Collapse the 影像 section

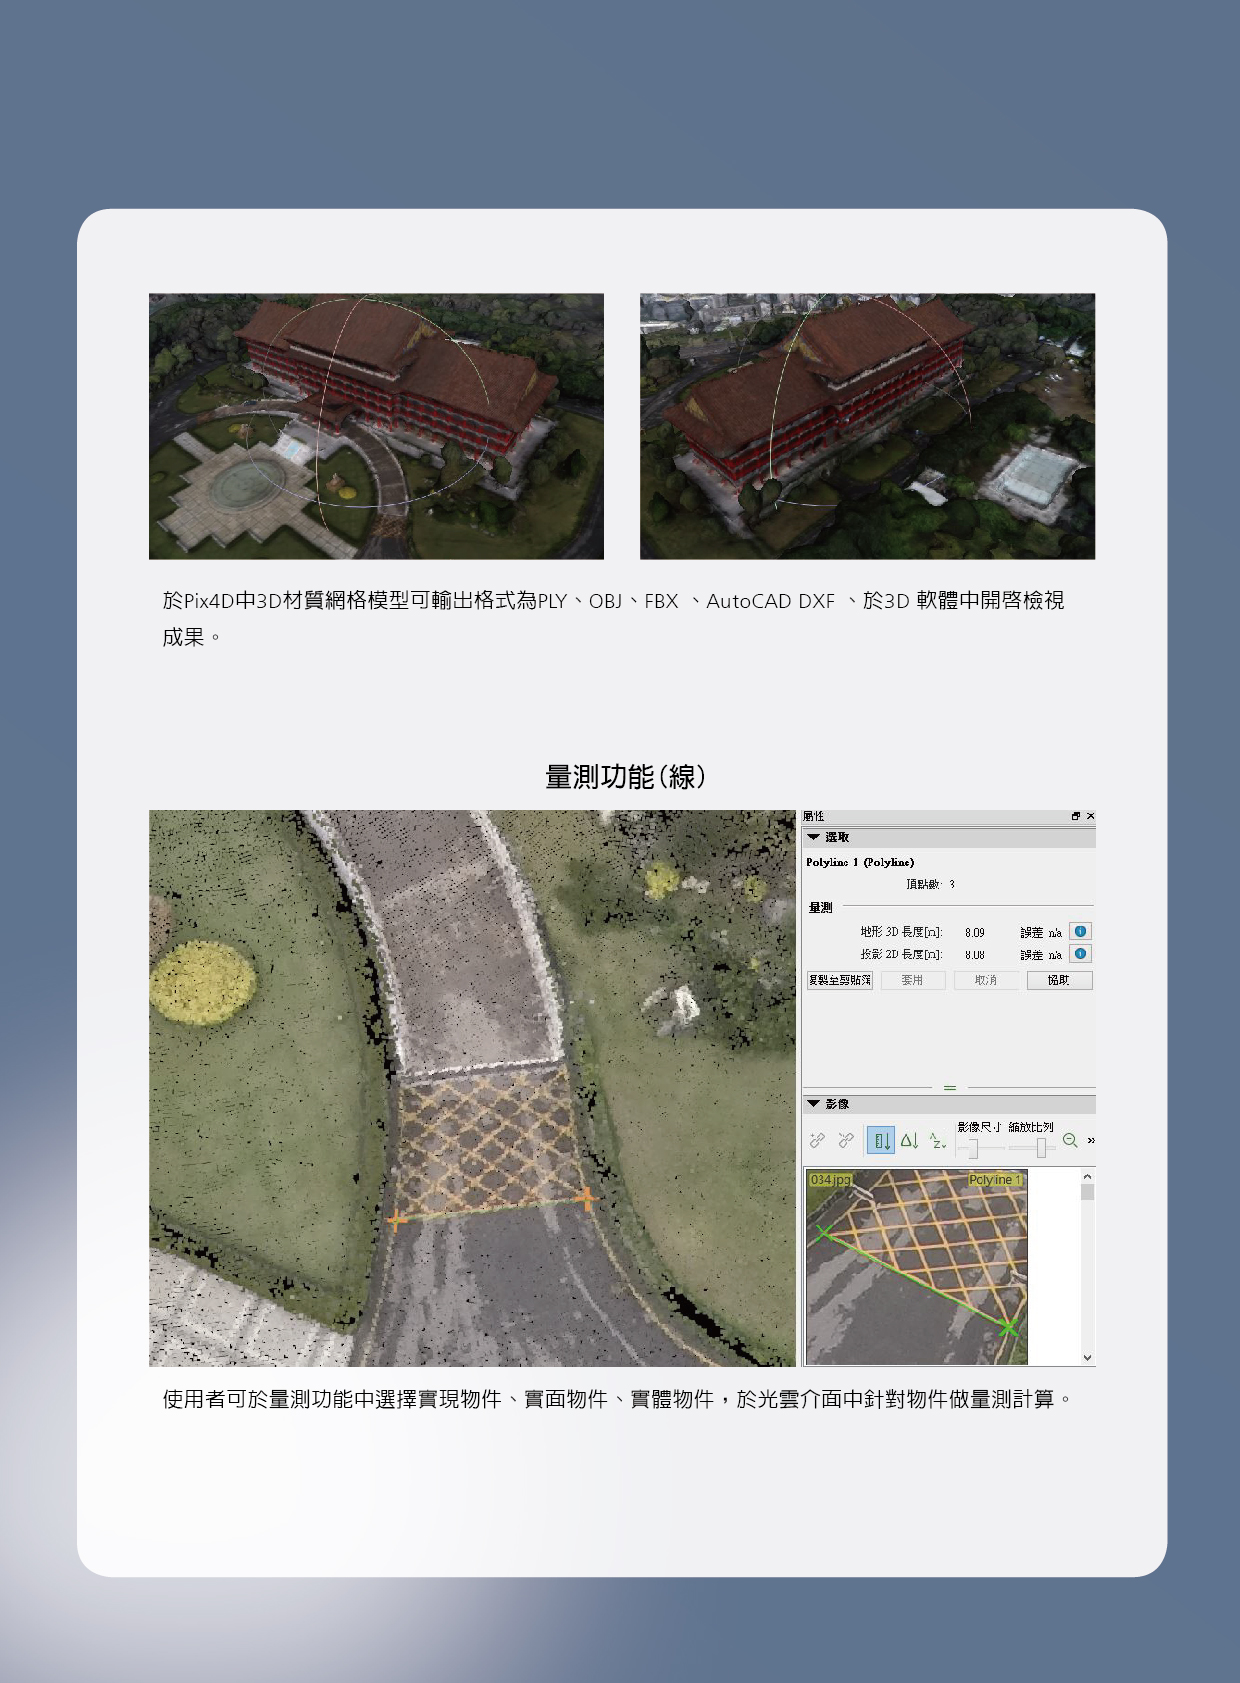tap(814, 1104)
